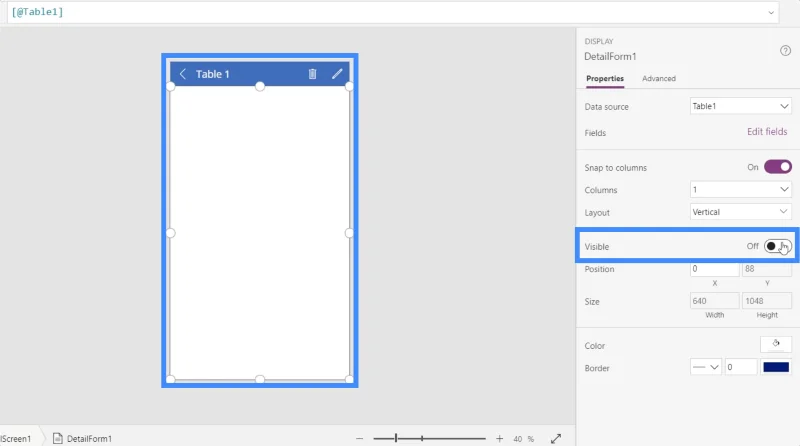Open the Color fill picker icon
The height and width of the screenshot is (446, 800).
click(x=776, y=344)
